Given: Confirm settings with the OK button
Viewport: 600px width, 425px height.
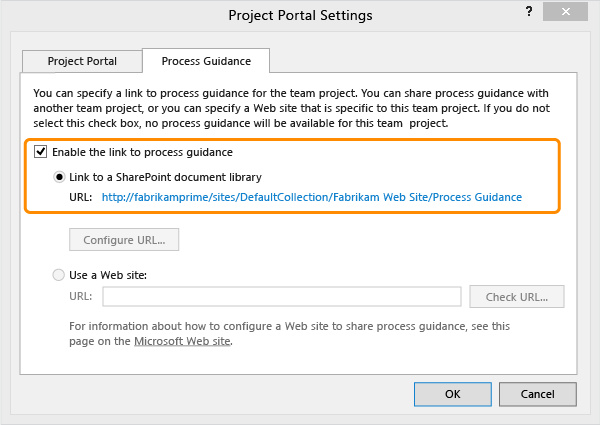Looking at the screenshot, I should coord(453,394).
